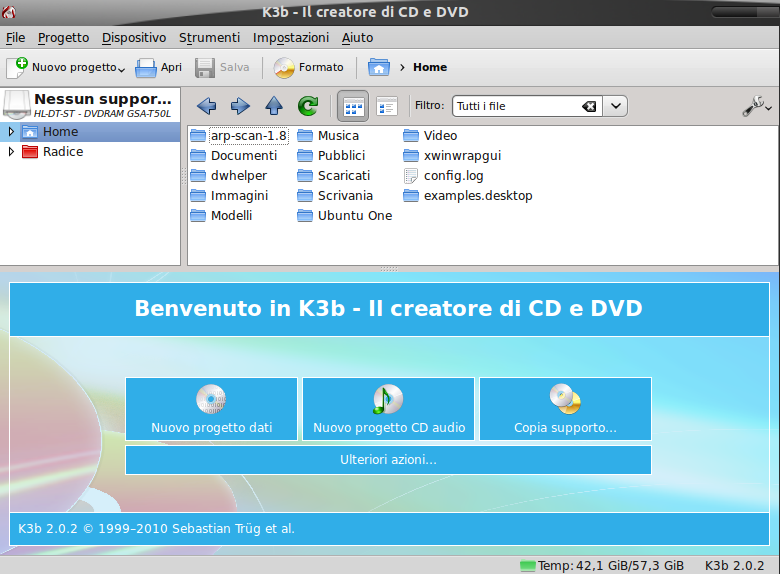This screenshot has width=780, height=574.
Task: Open the Progetto menu
Action: [x=64, y=38]
